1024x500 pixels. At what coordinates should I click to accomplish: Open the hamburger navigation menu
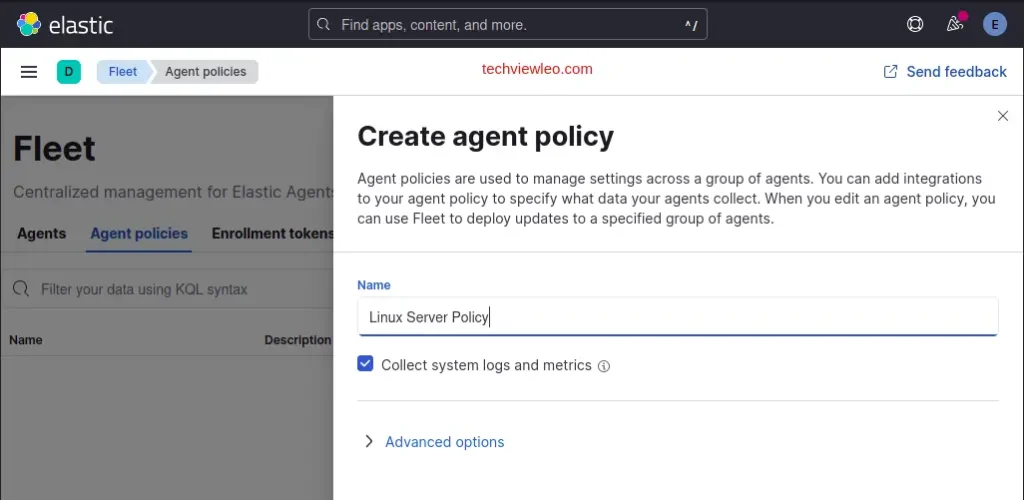tap(29, 71)
